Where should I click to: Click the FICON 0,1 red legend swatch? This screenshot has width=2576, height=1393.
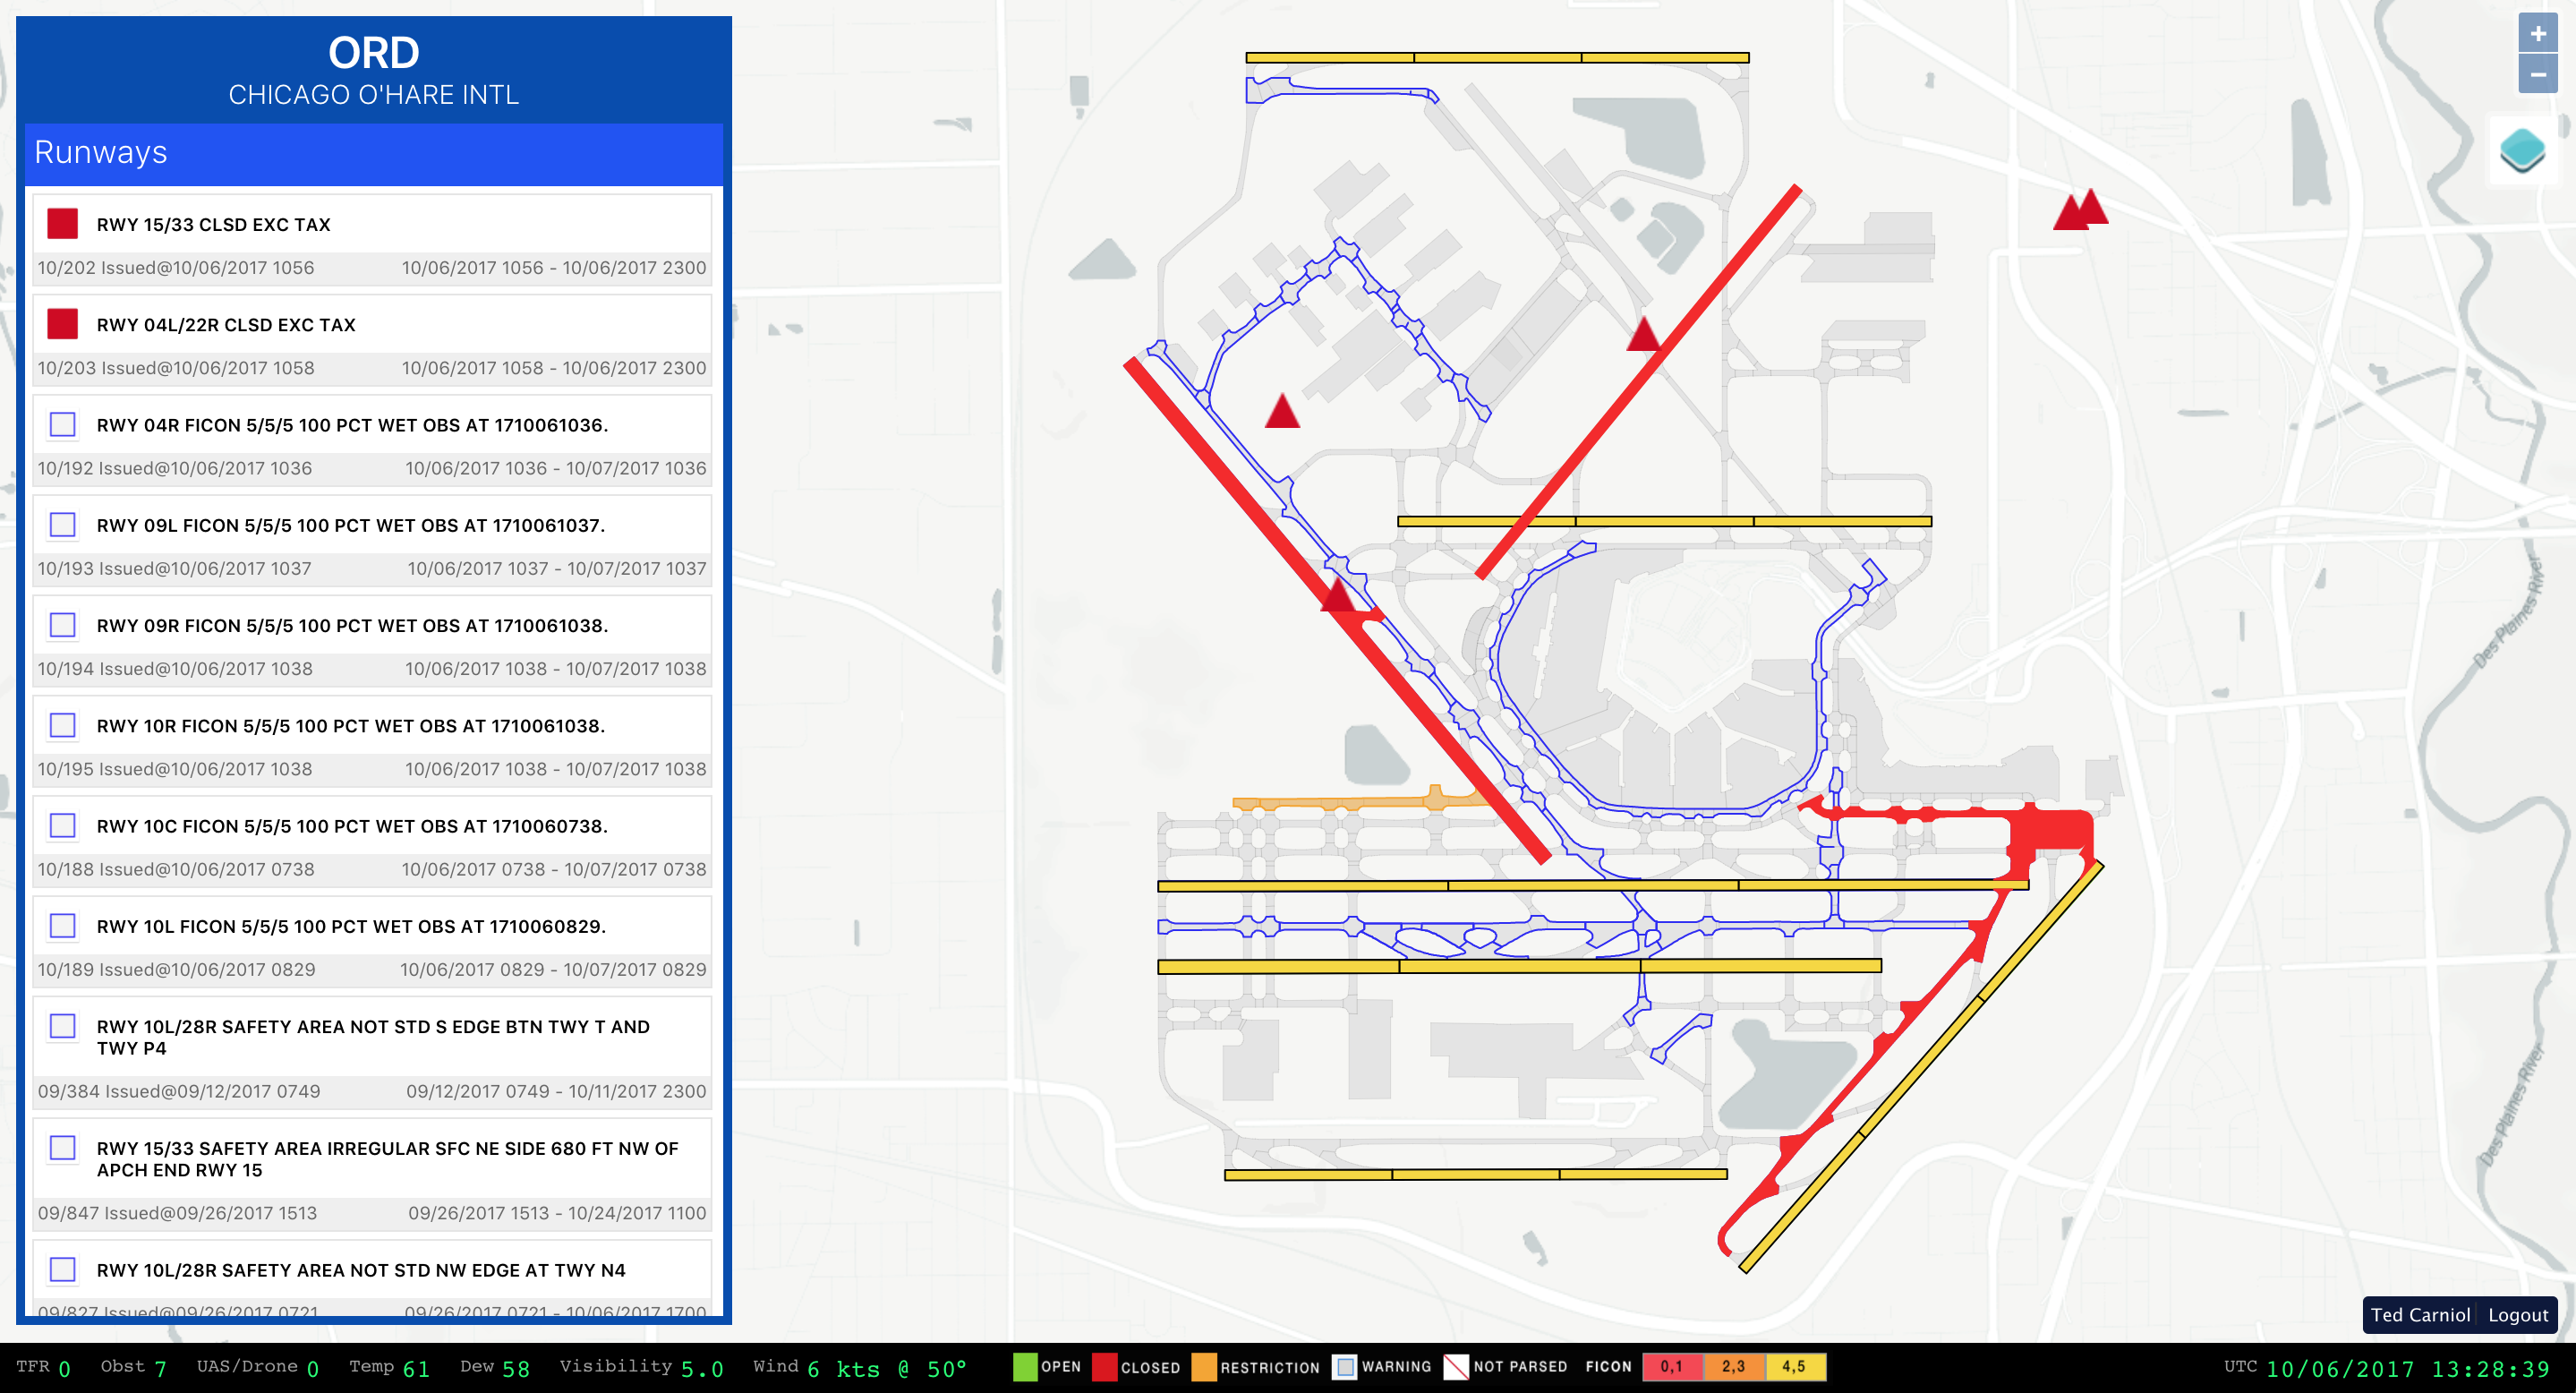1671,1366
